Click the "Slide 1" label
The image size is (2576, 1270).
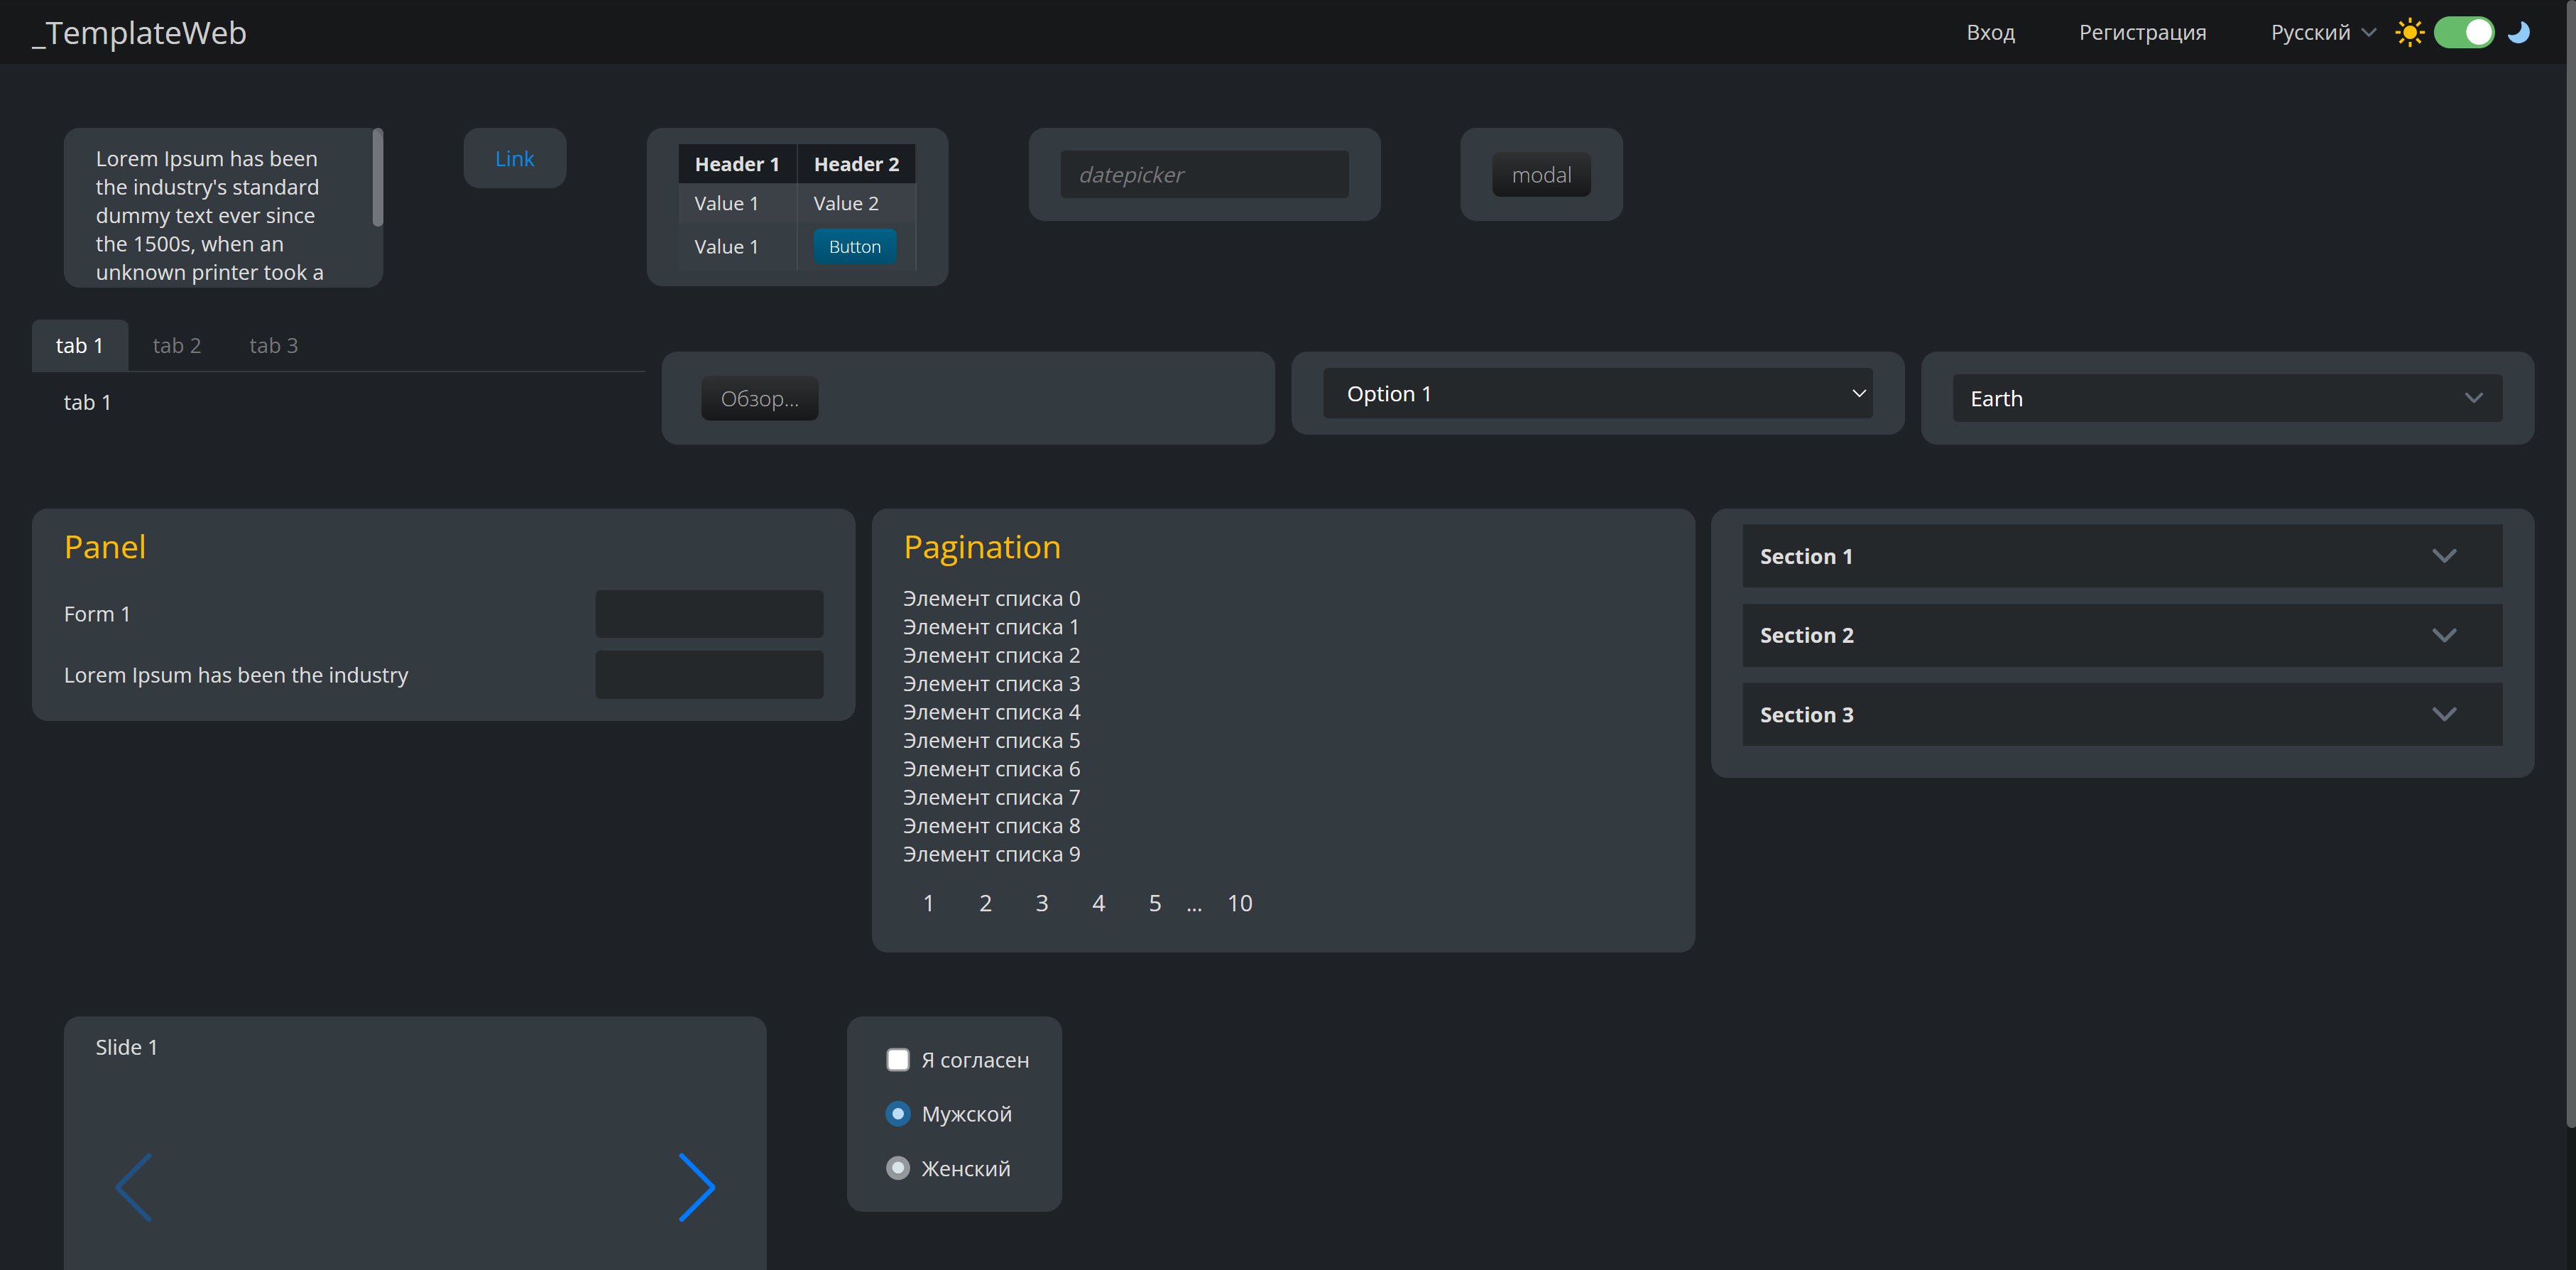point(126,1047)
